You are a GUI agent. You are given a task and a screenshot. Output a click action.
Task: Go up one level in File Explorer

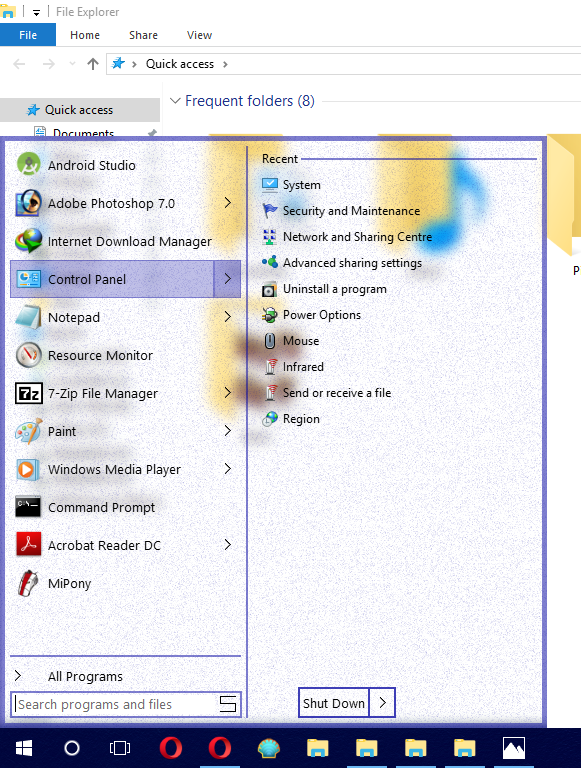[93, 64]
